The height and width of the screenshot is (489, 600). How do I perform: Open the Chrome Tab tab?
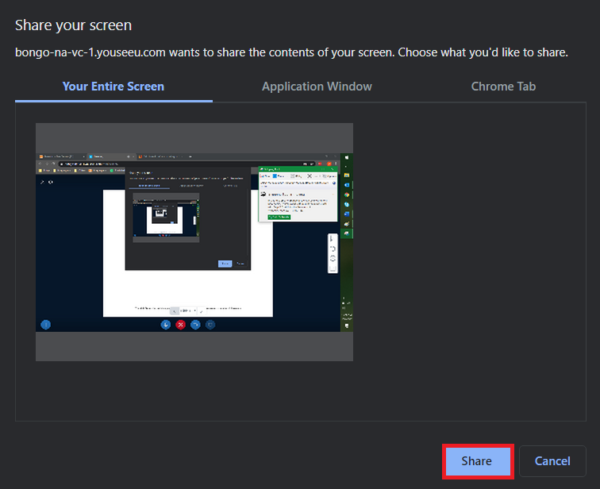pyautogui.click(x=503, y=86)
